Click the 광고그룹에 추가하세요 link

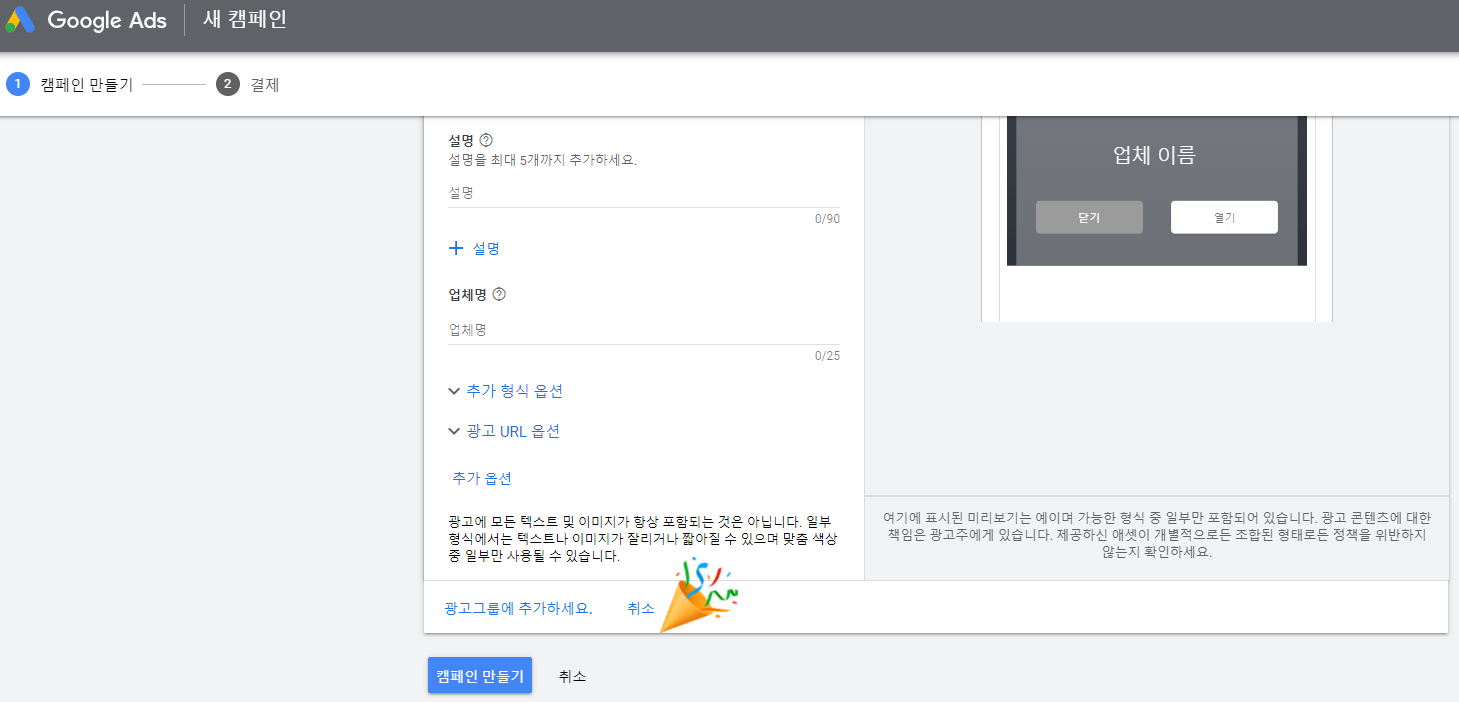(x=516, y=607)
